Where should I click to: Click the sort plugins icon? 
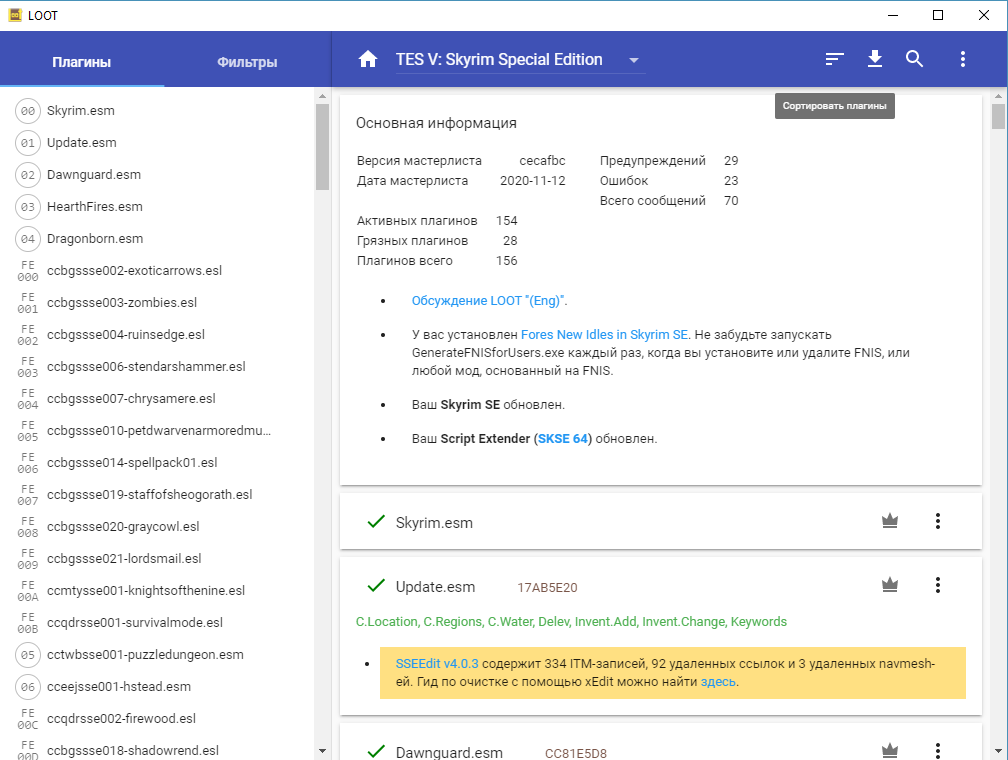pyautogui.click(x=835, y=59)
